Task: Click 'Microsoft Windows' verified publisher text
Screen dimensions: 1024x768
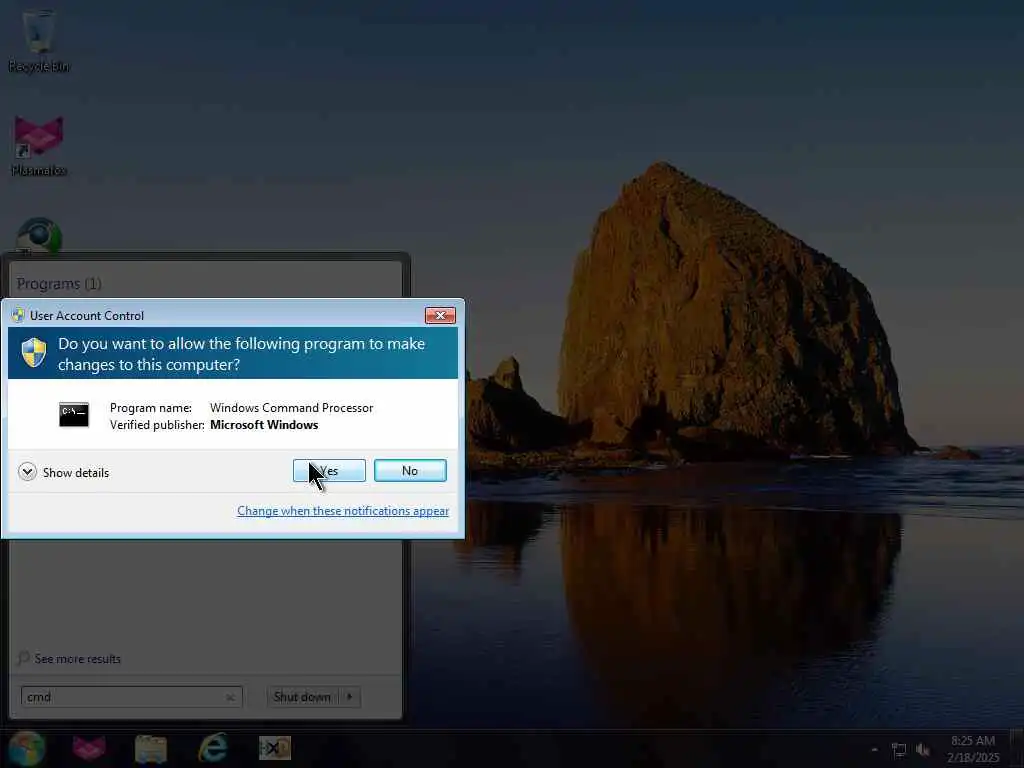Action: tap(264, 425)
